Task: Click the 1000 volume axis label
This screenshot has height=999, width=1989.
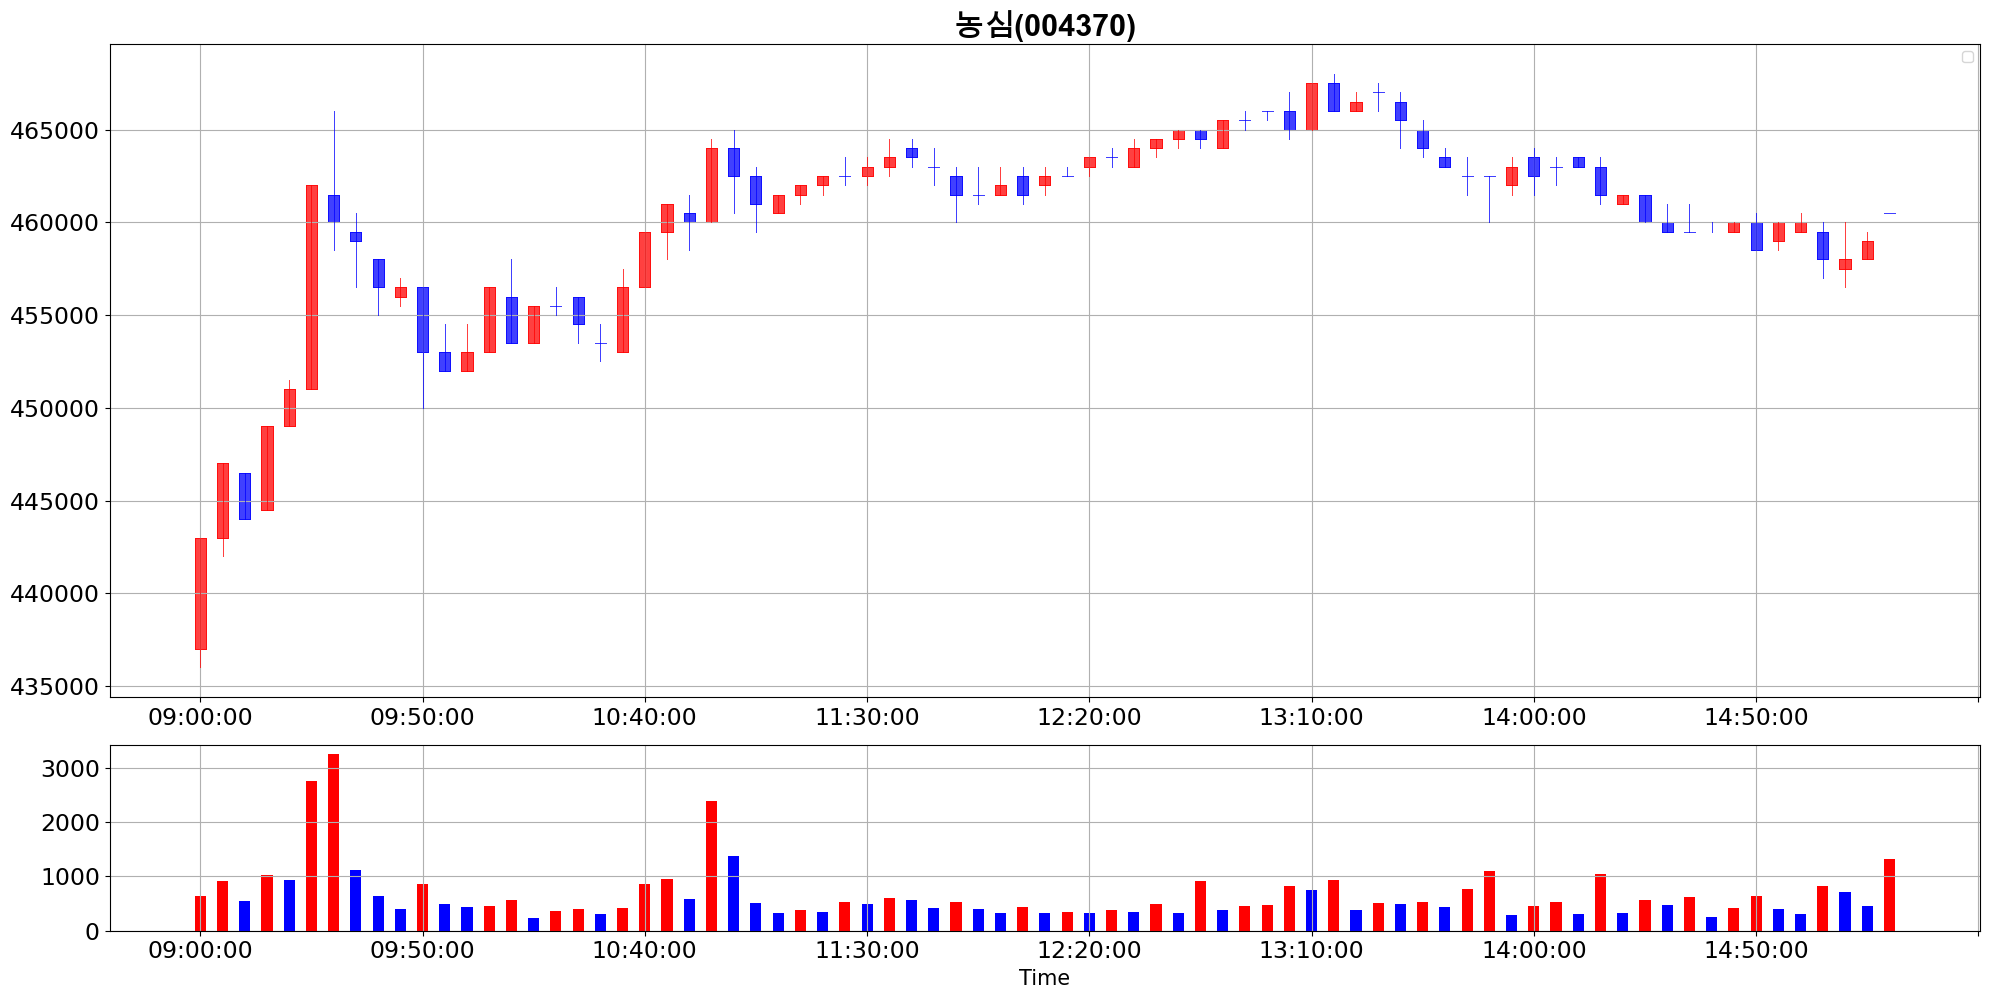Action: (x=70, y=877)
